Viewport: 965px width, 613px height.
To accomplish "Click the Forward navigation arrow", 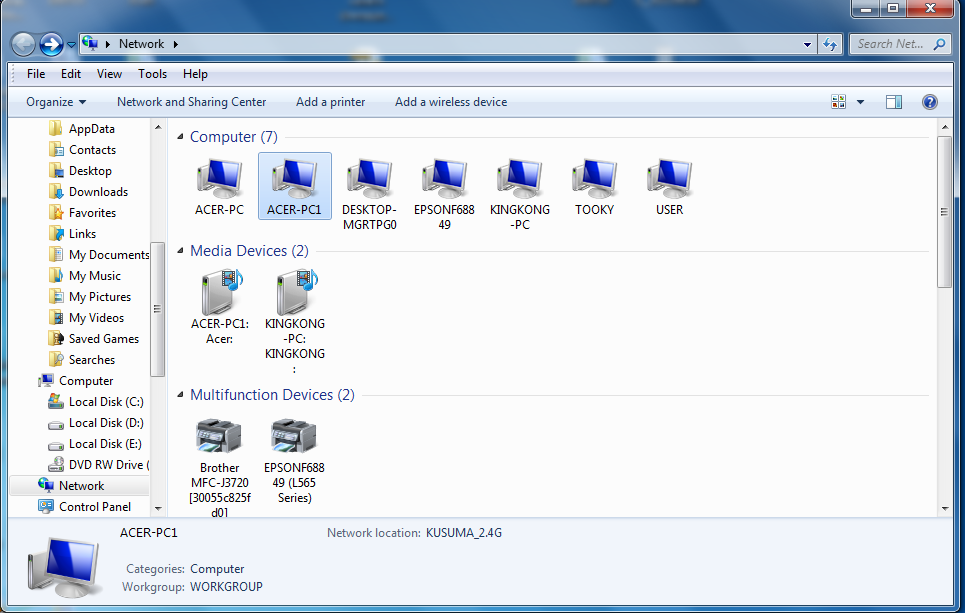I will pyautogui.click(x=51, y=44).
